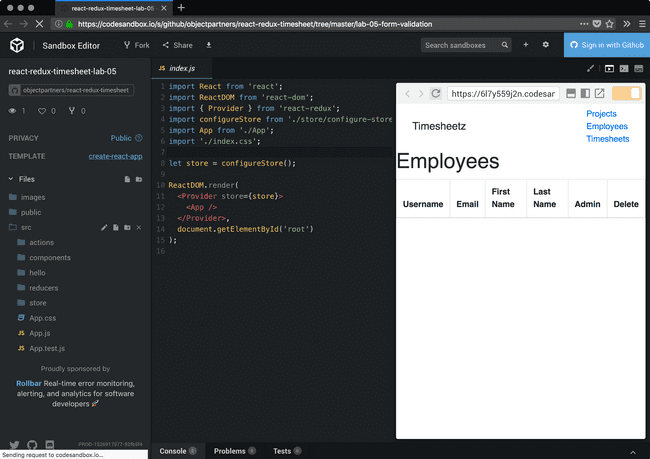
Task: Collapse the Files section
Action: (12, 179)
